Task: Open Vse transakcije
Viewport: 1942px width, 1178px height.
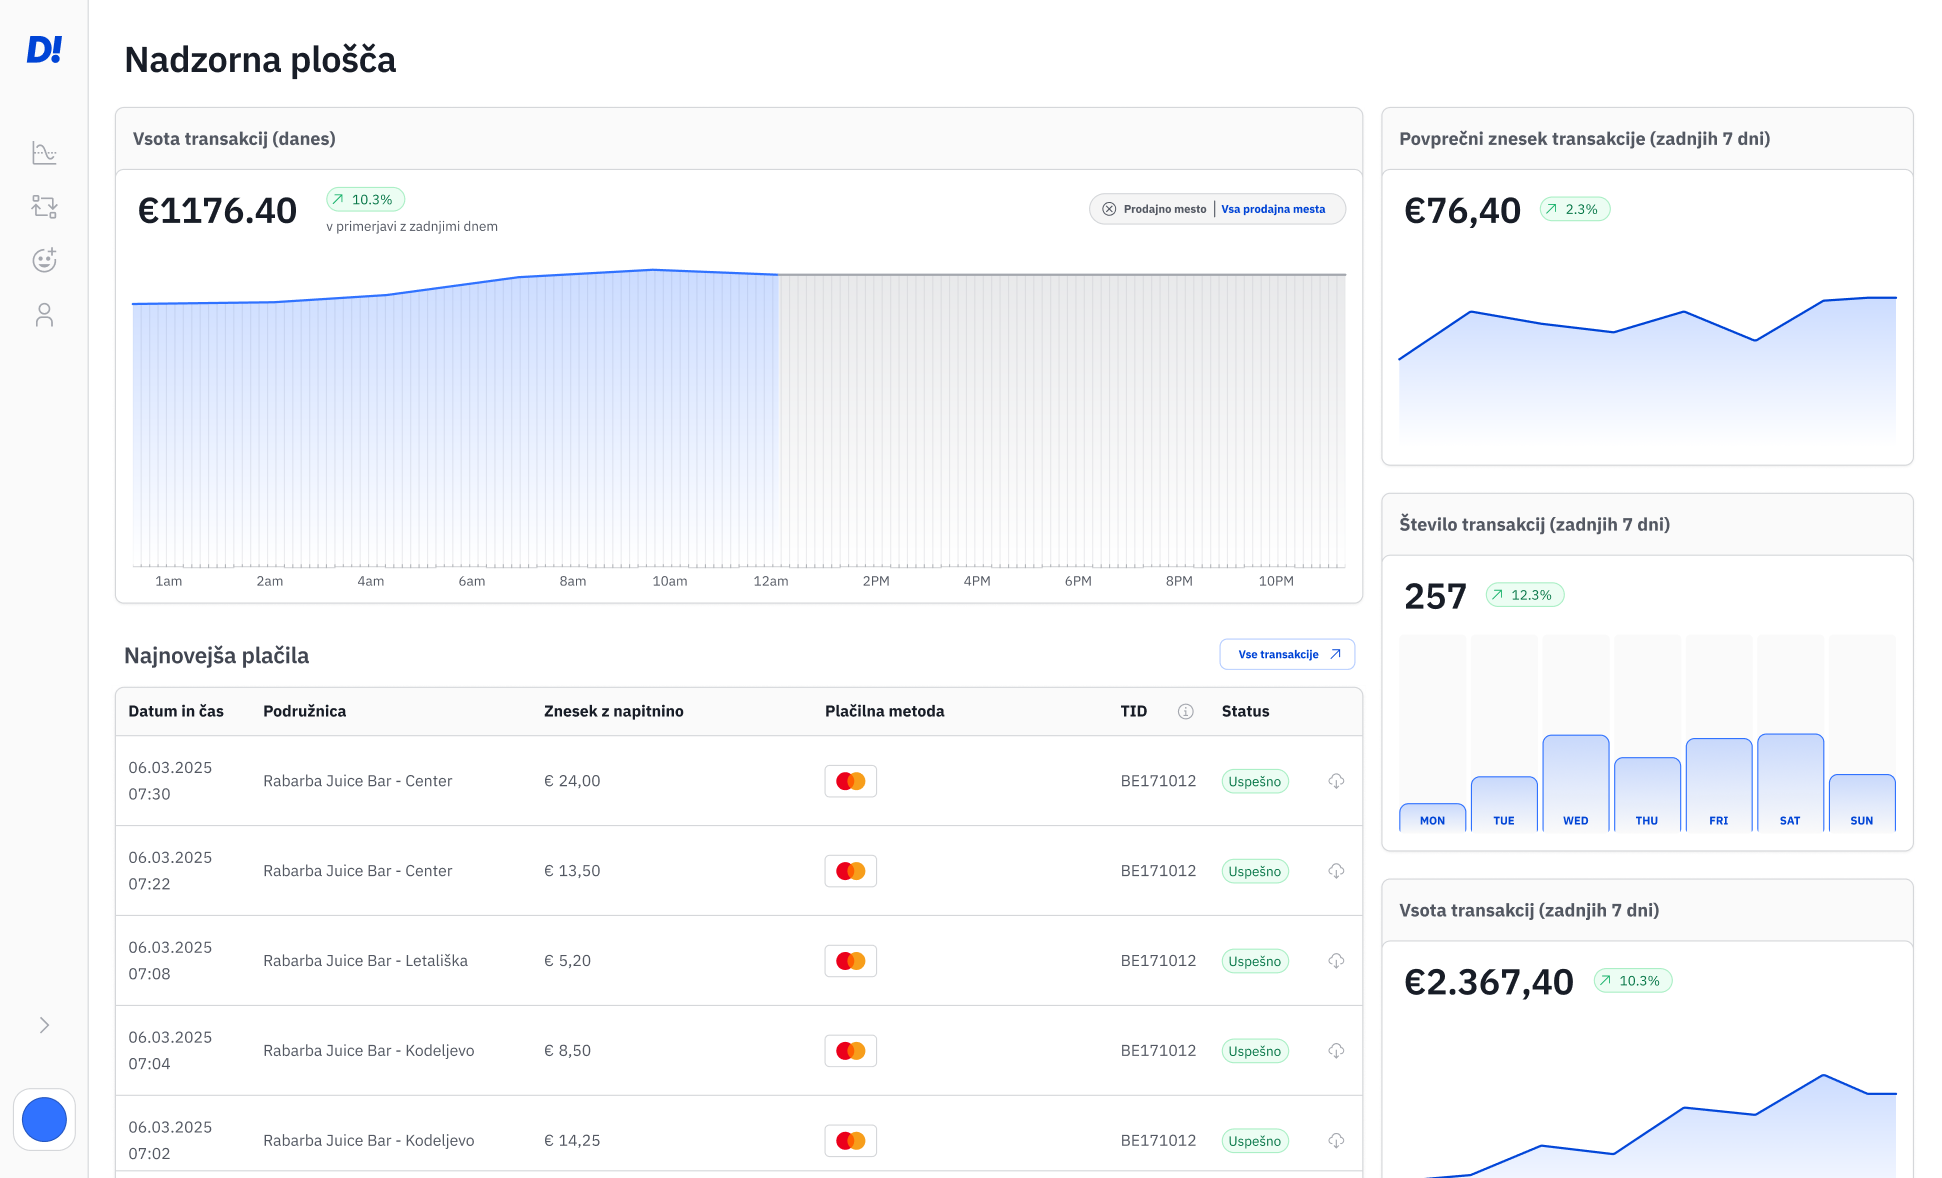Action: tap(1287, 654)
